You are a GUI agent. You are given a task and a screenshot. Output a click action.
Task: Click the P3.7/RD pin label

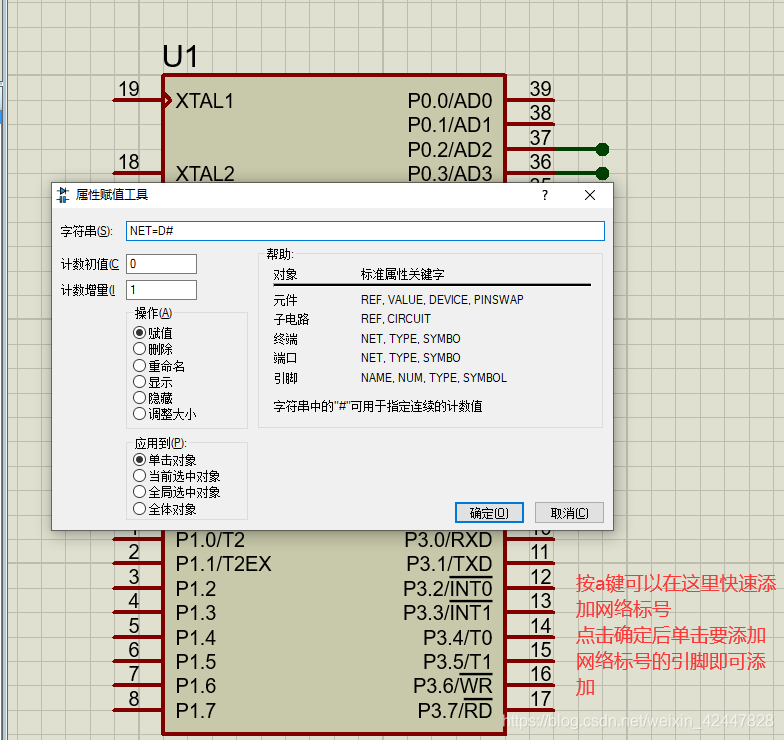click(455, 710)
